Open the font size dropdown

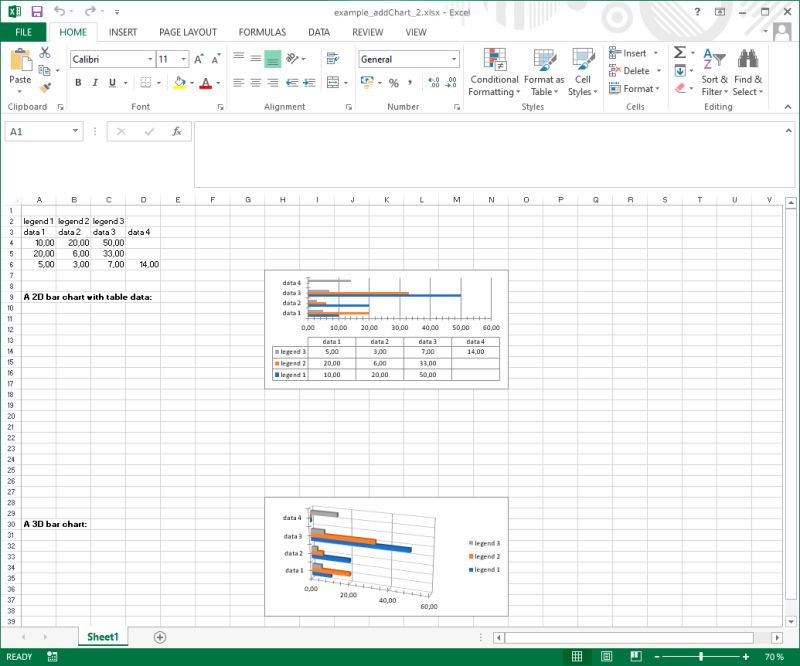(183, 59)
